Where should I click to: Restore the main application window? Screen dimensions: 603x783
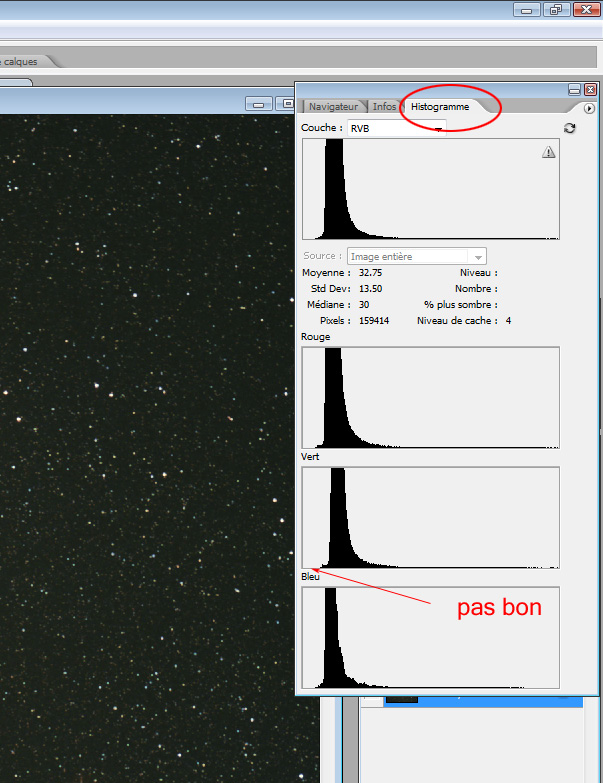pos(556,9)
